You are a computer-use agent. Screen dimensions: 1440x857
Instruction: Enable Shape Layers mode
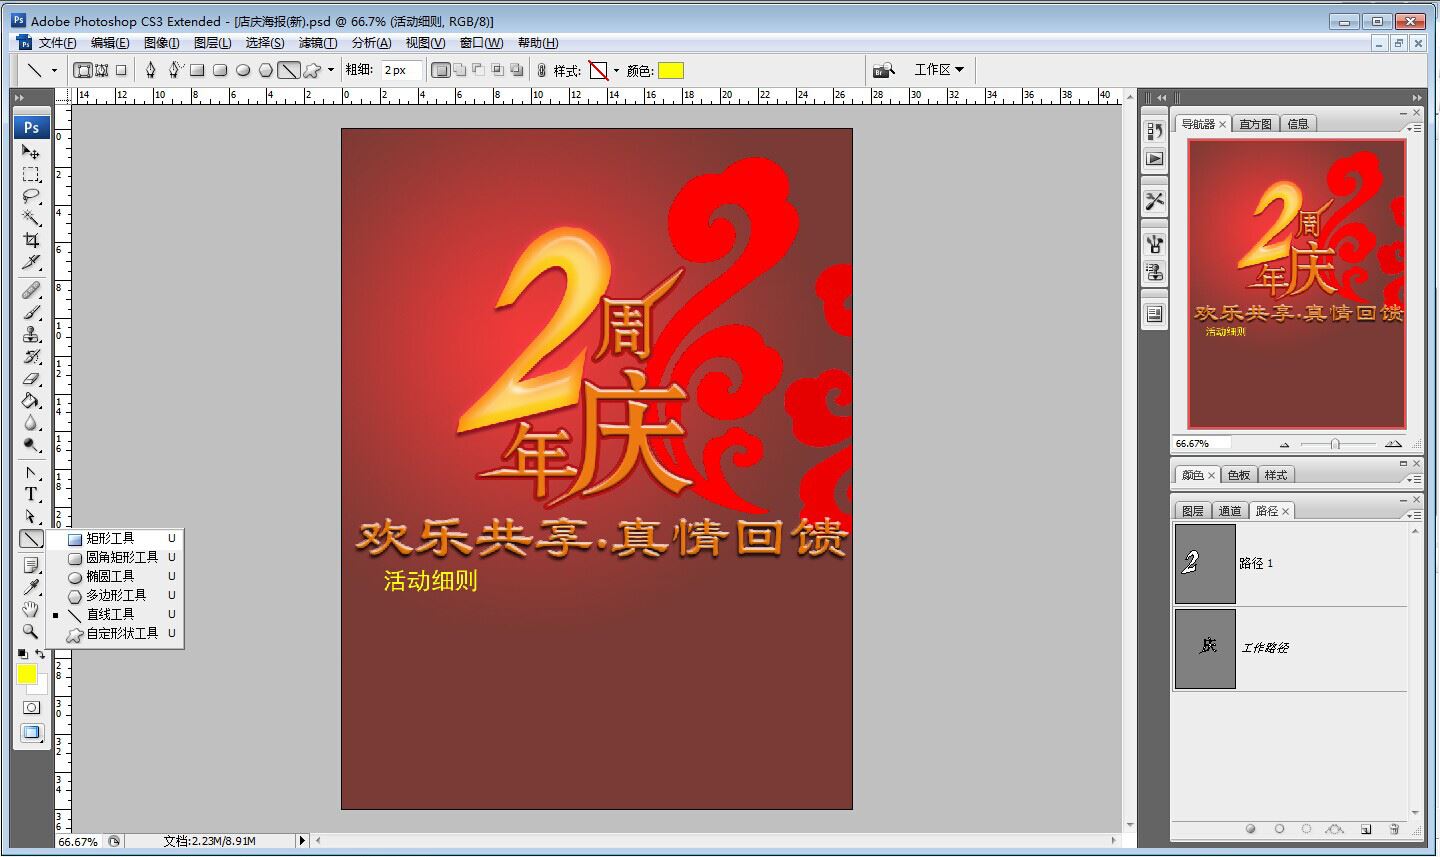point(83,70)
